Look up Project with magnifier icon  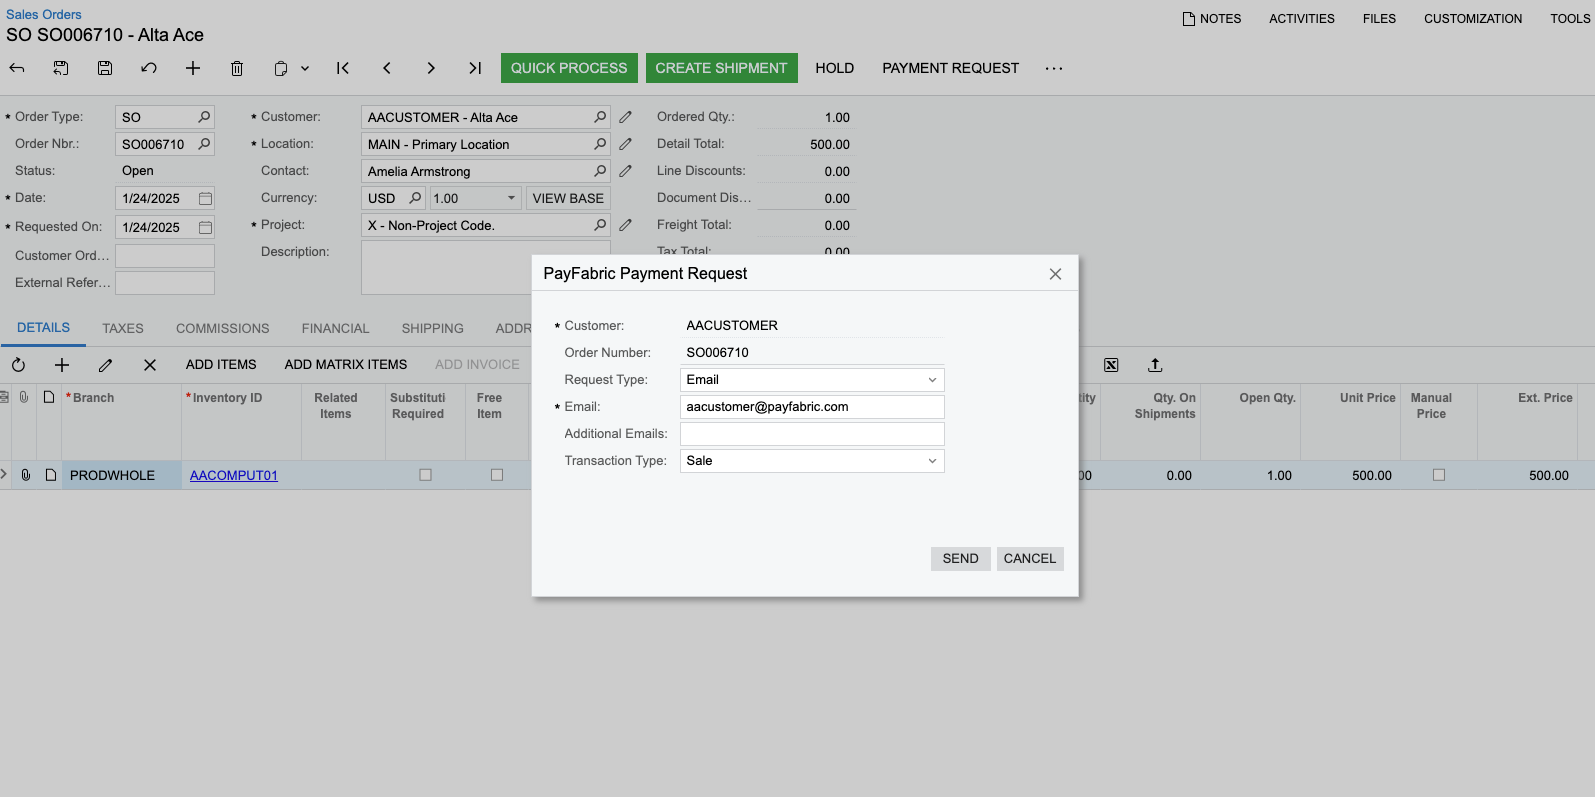coord(600,225)
